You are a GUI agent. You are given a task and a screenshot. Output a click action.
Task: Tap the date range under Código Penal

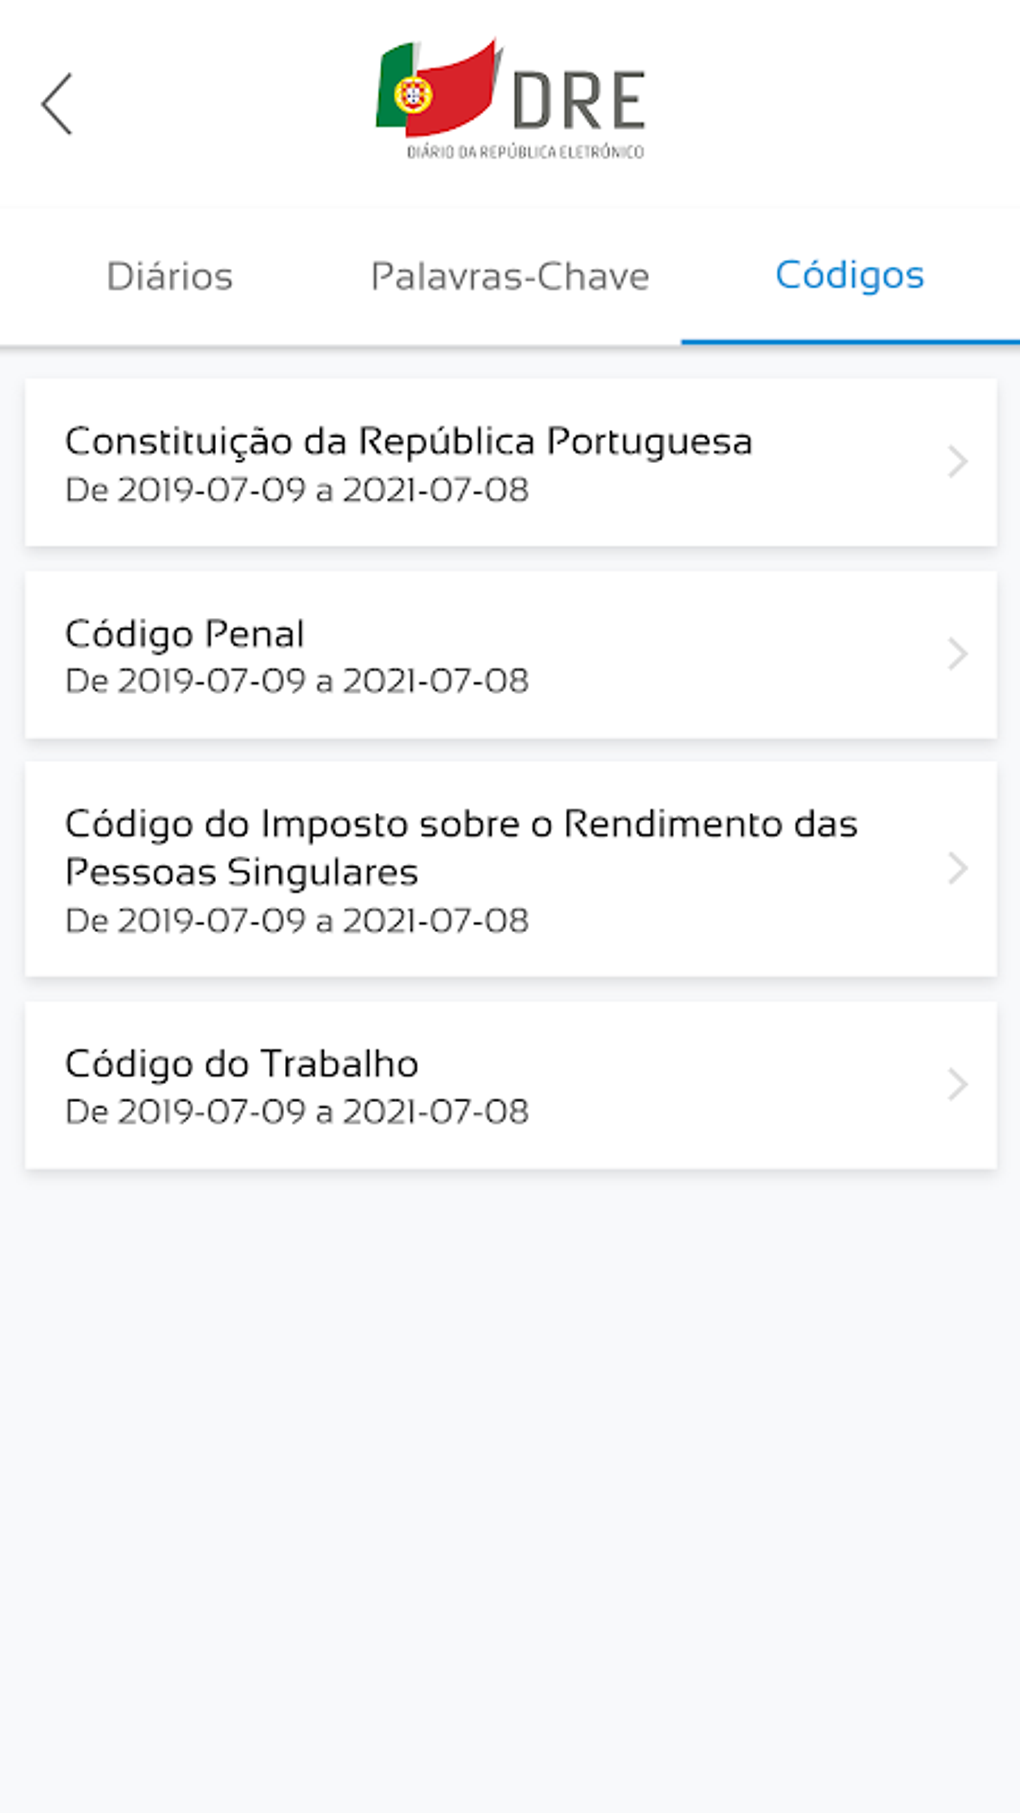[x=297, y=681]
